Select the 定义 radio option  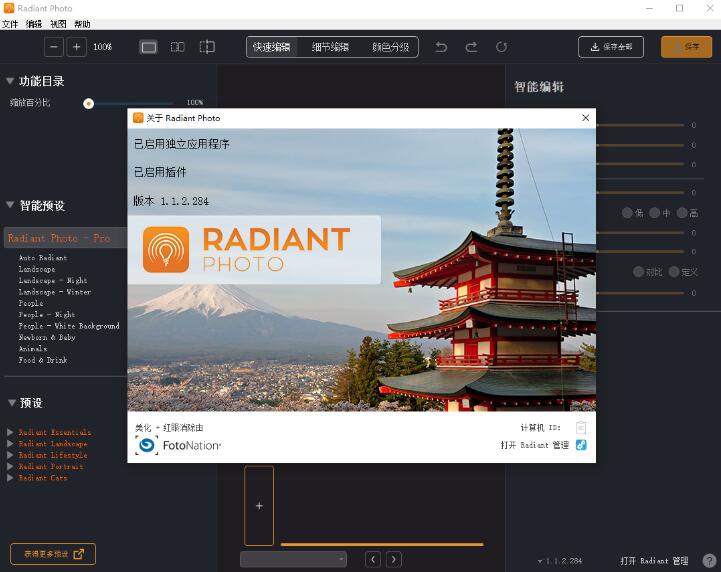point(674,272)
